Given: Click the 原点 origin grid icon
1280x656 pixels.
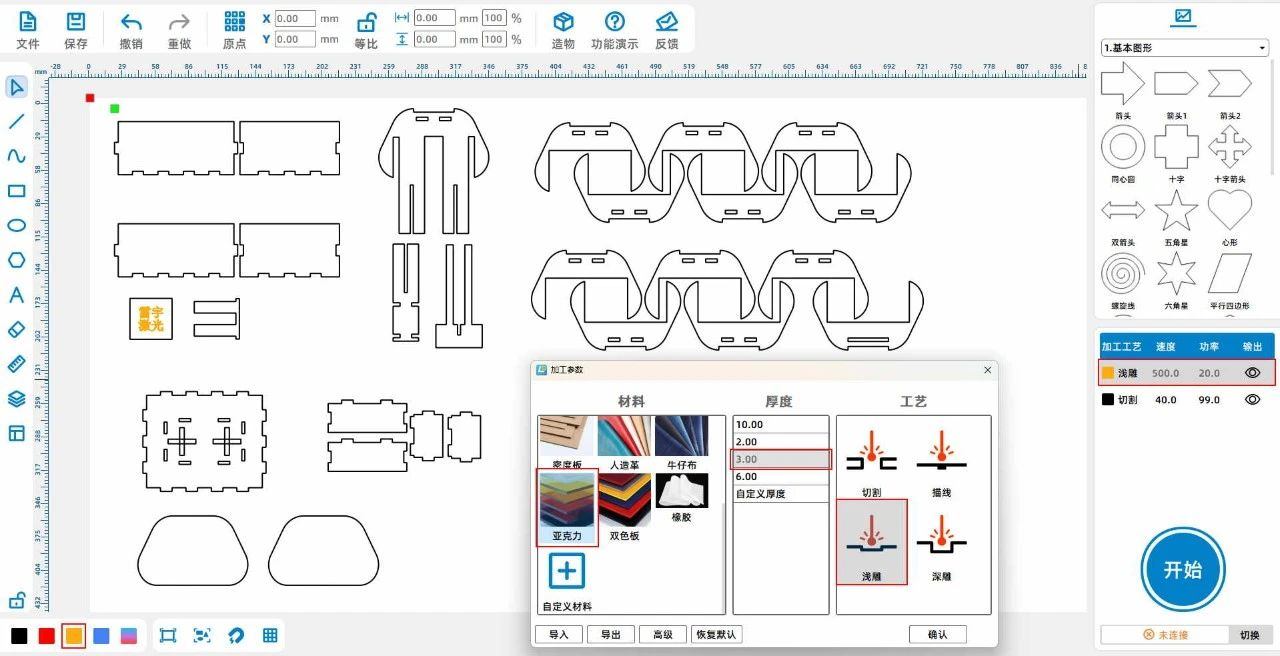Looking at the screenshot, I should tap(234, 22).
